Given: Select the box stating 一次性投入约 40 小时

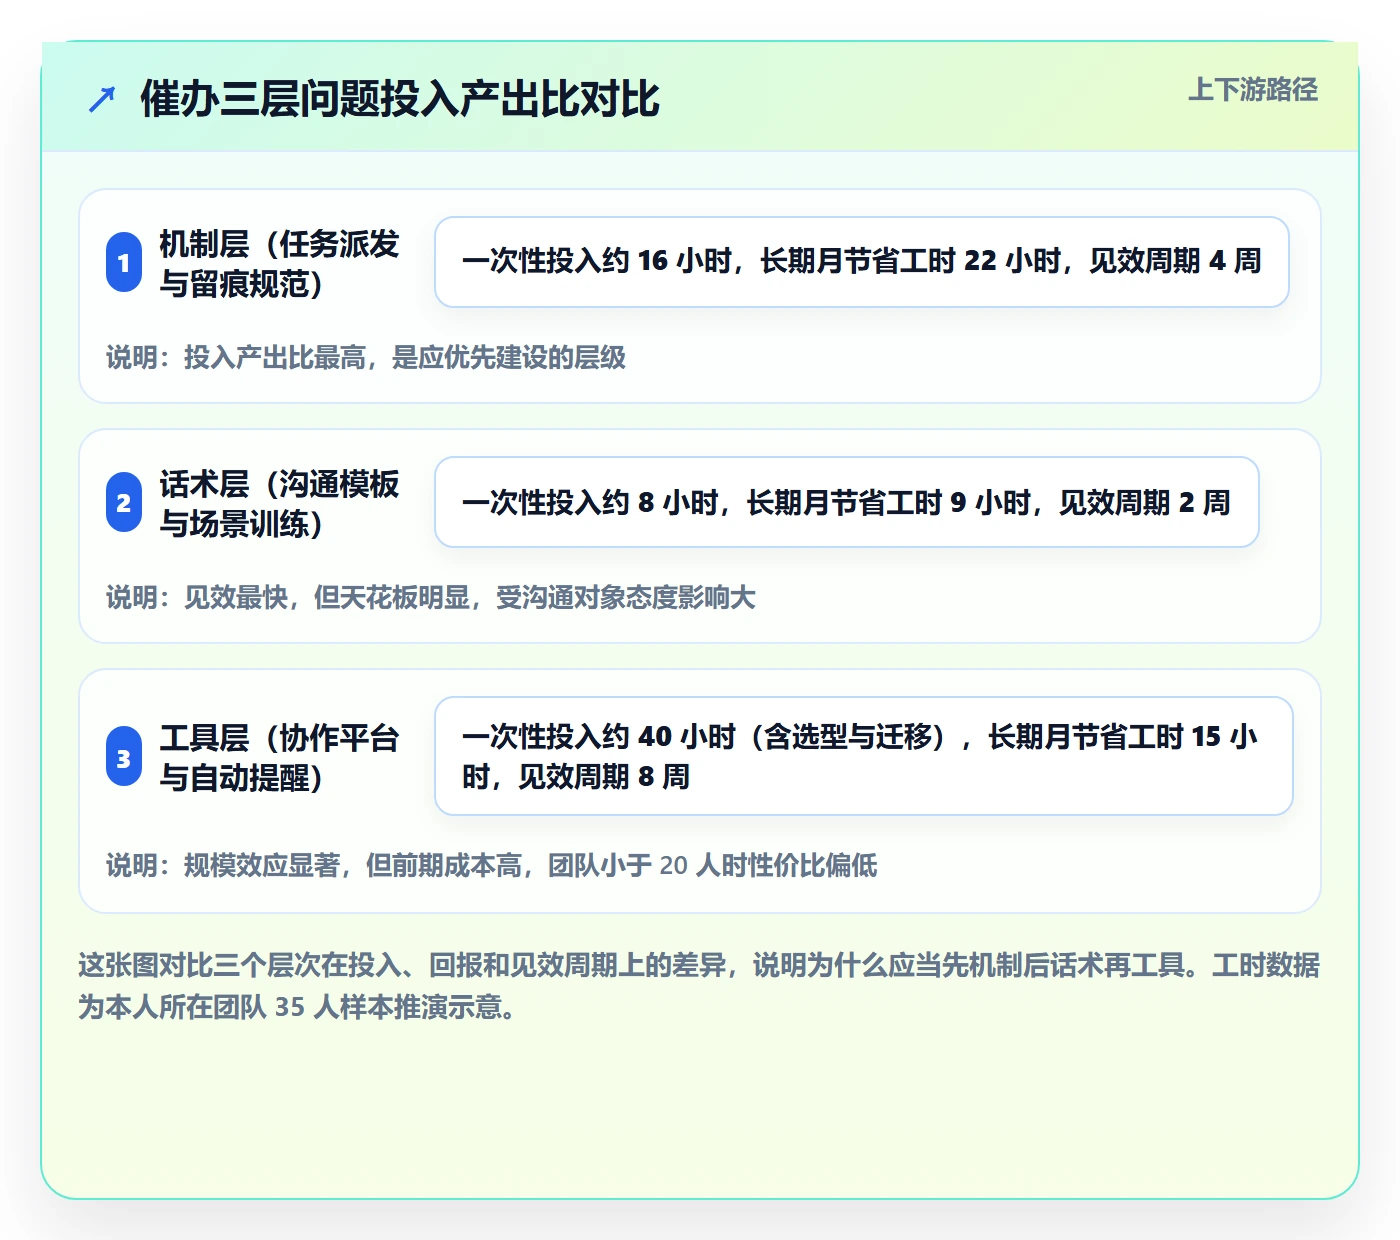Looking at the screenshot, I should pos(864,756).
